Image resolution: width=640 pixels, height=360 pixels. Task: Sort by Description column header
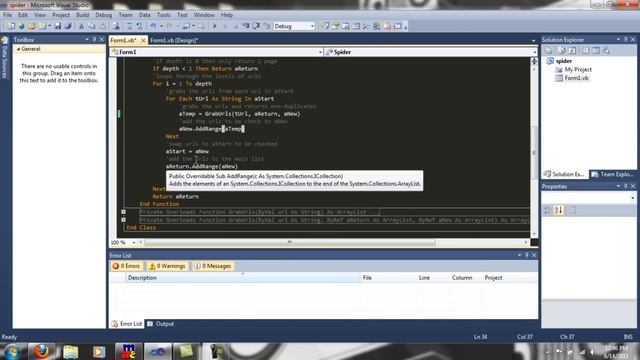coord(242,278)
